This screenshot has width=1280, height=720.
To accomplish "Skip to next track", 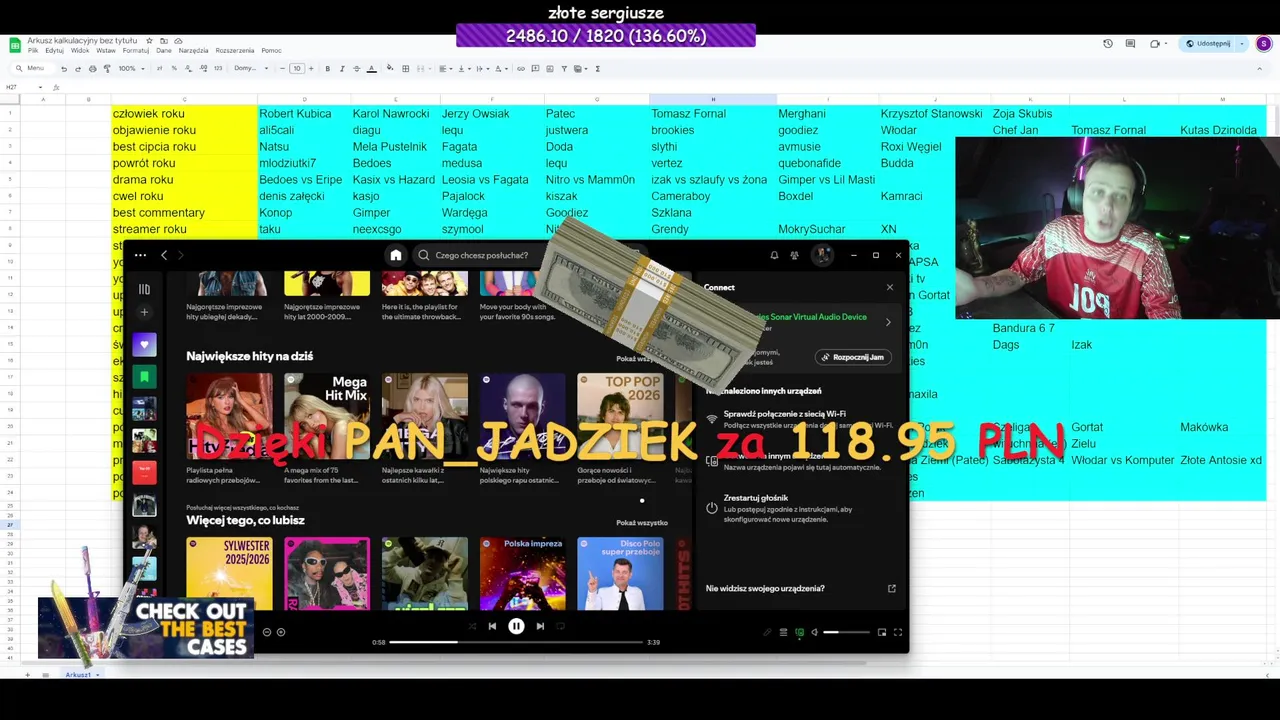I will 540,626.
